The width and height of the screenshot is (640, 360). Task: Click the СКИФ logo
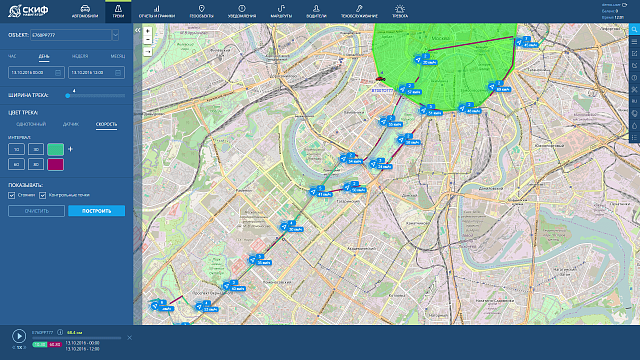coord(28,11)
